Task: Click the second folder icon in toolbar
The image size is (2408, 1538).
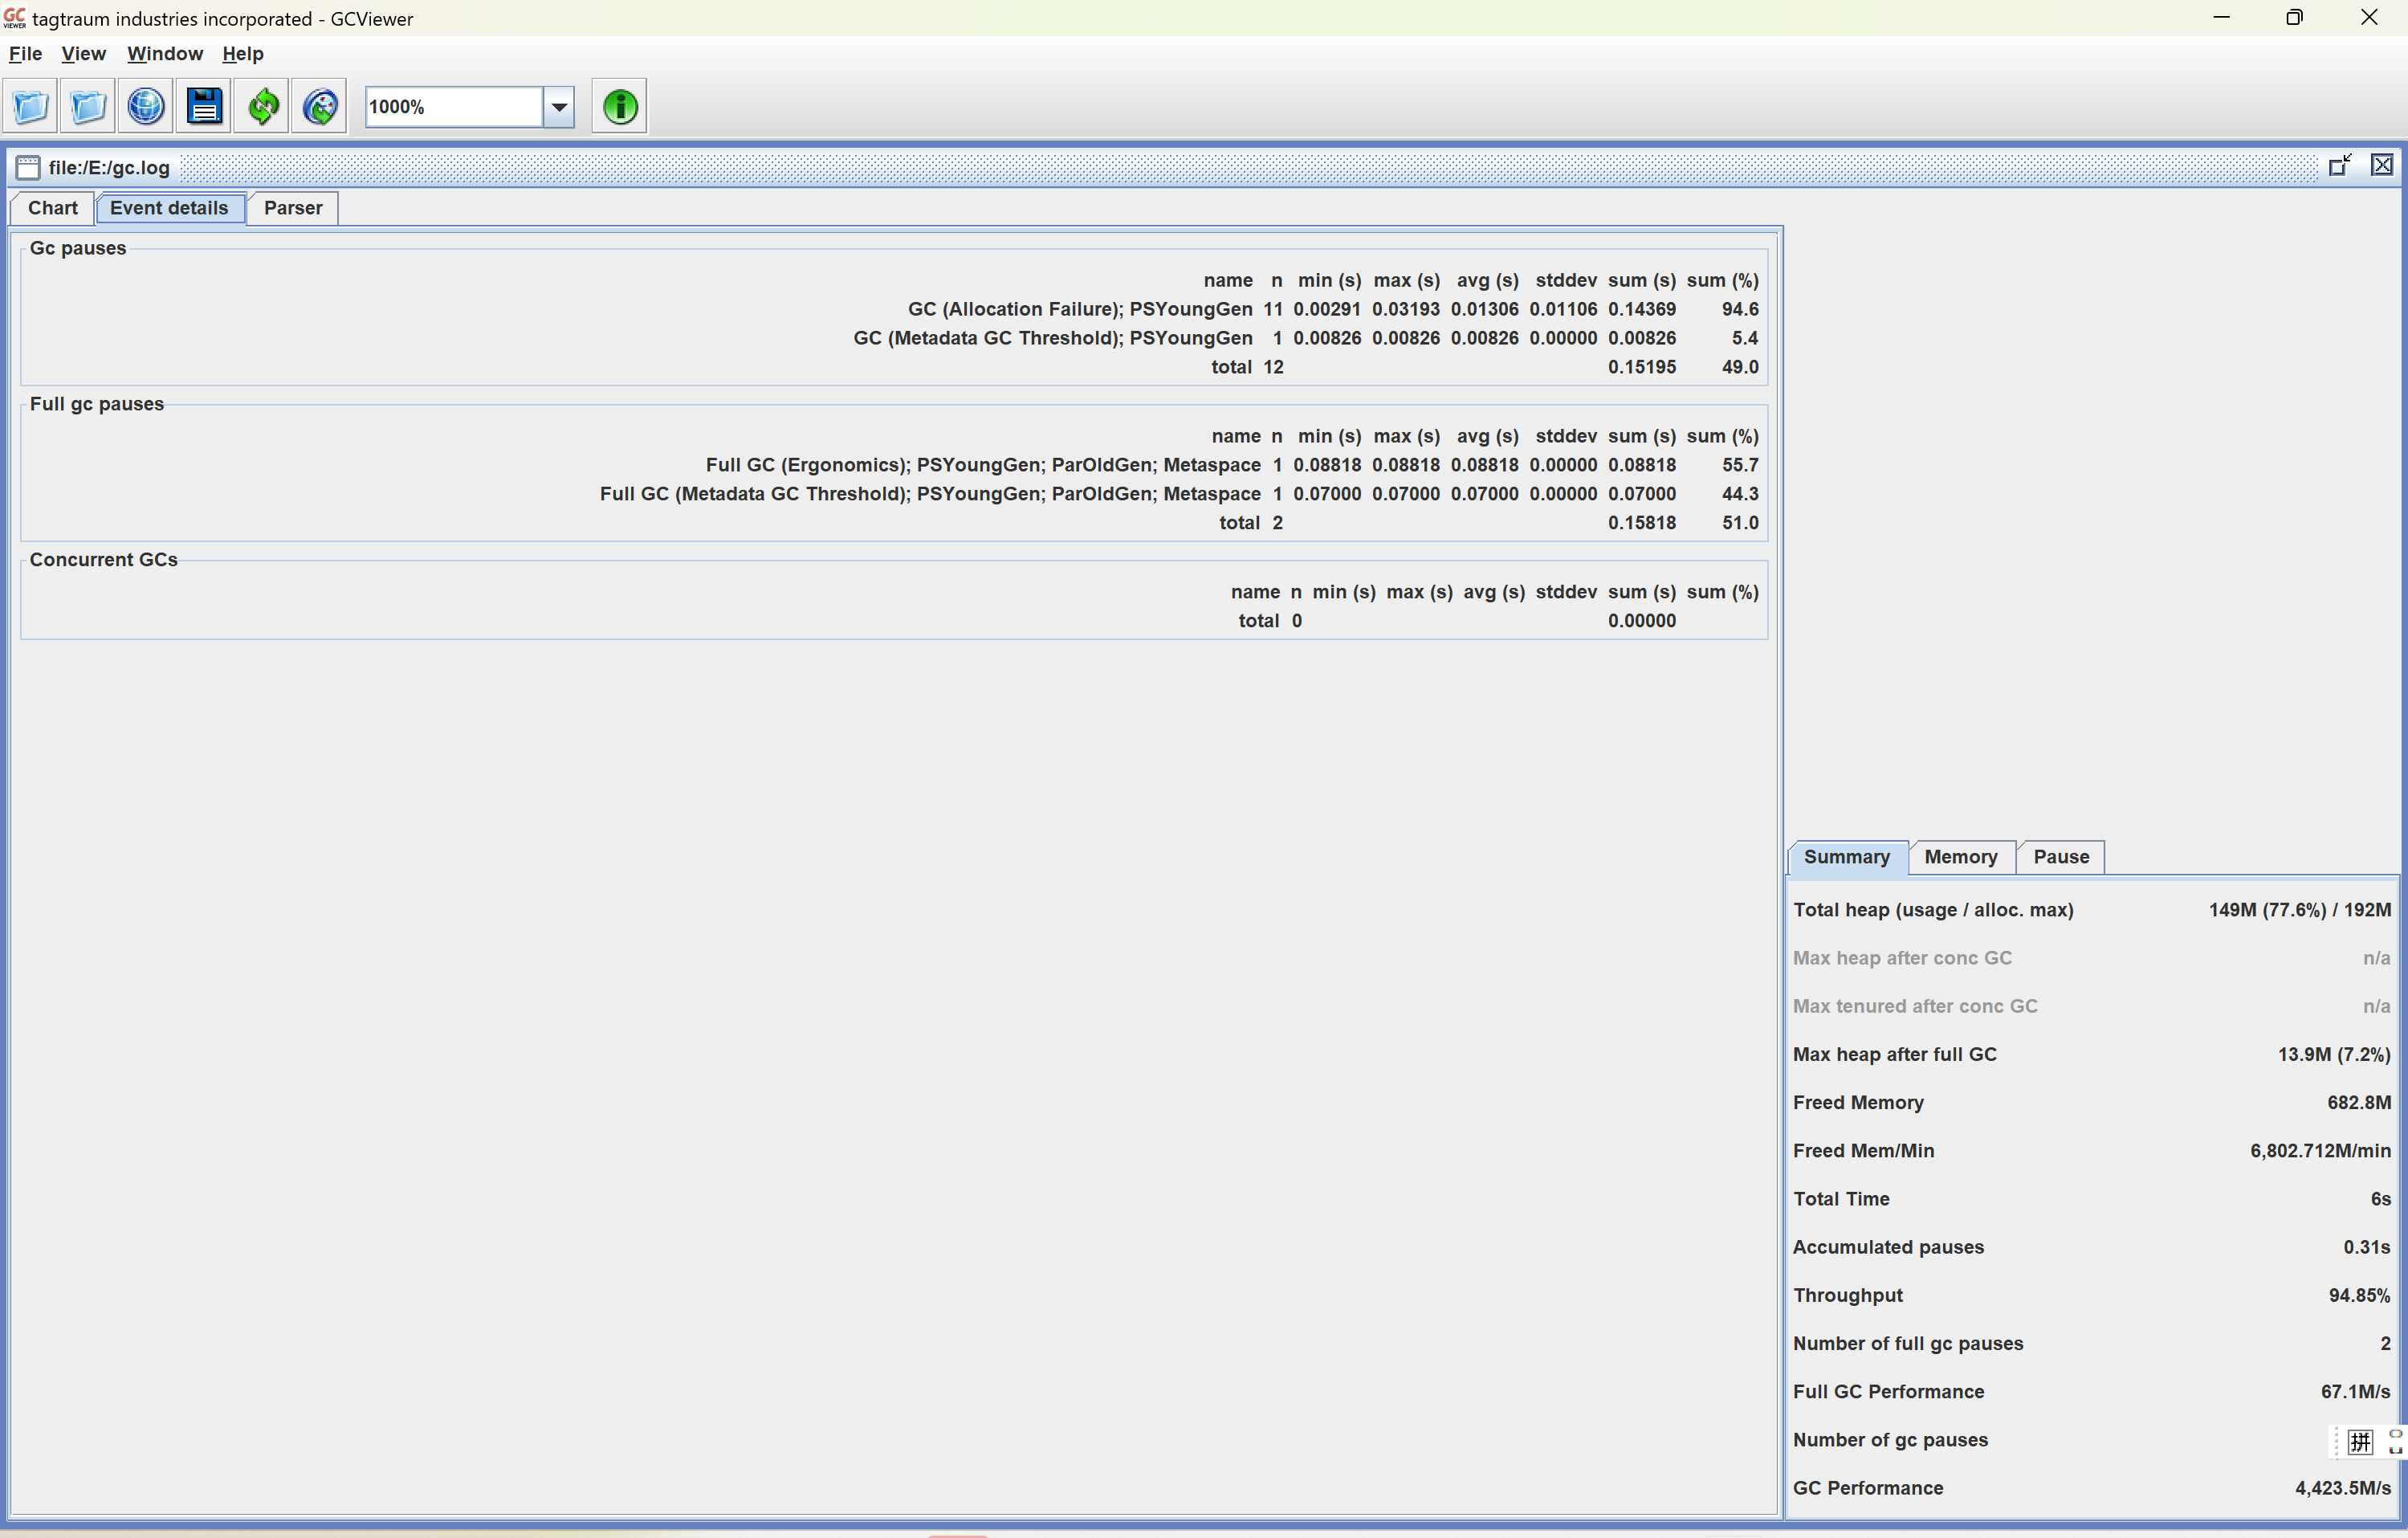Action: pos(88,106)
